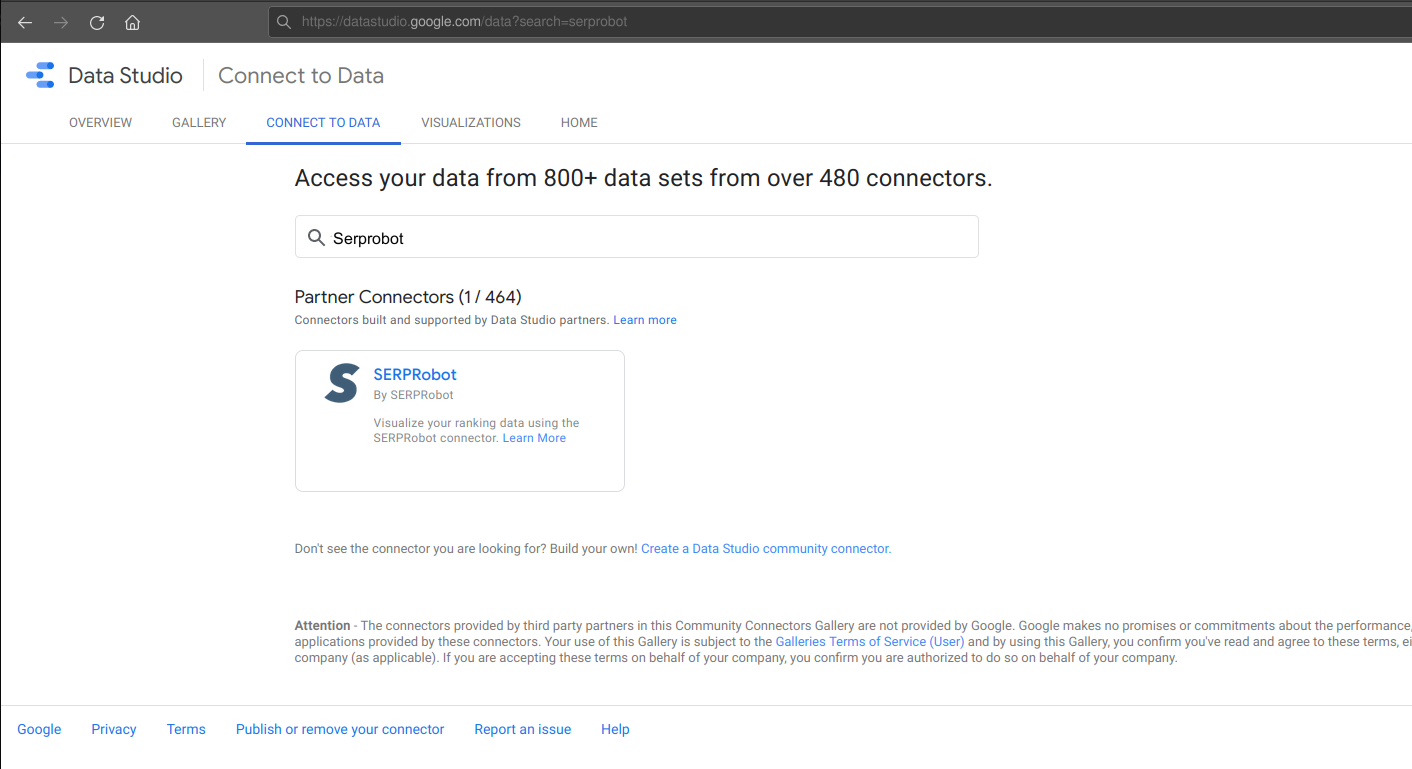This screenshot has height=769, width=1412.
Task: Open the Terms footer link
Action: coord(186,729)
